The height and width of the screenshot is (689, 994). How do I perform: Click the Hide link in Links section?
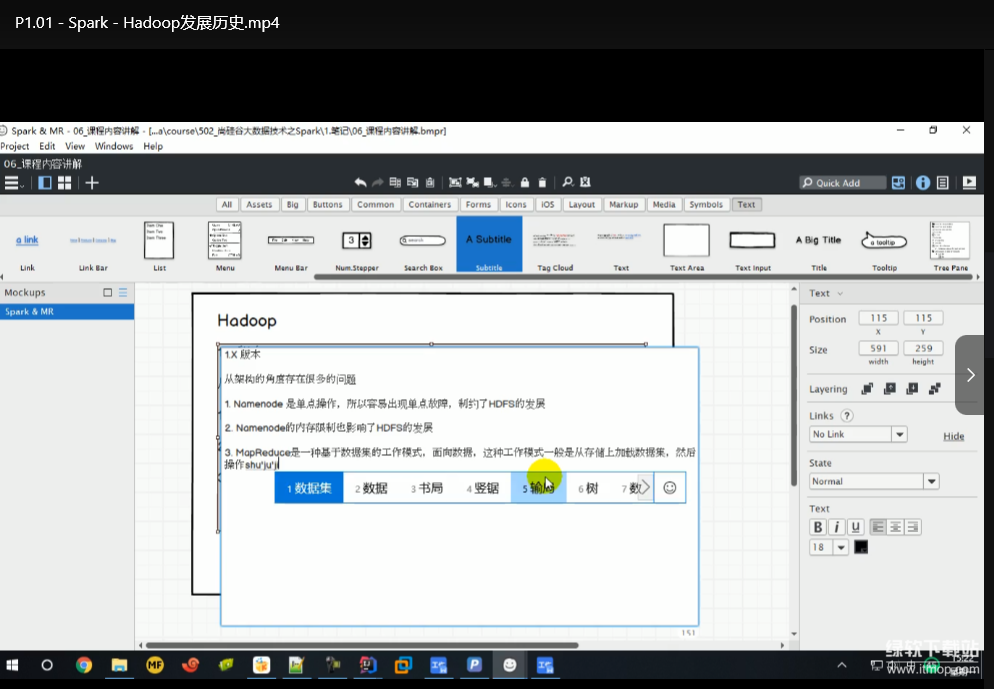click(x=953, y=435)
